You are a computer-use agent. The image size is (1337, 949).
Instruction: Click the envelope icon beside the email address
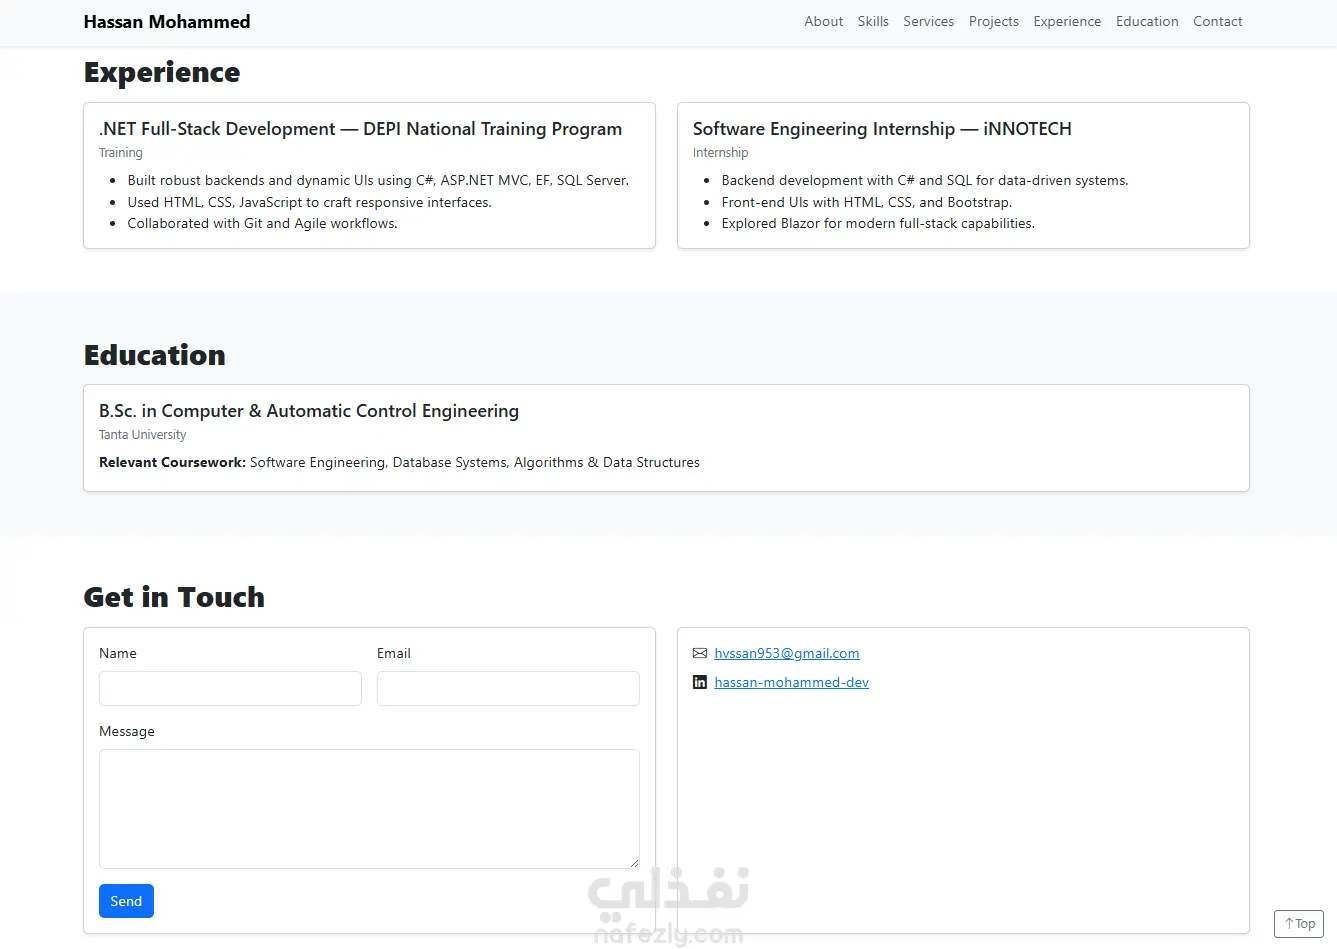tap(700, 654)
